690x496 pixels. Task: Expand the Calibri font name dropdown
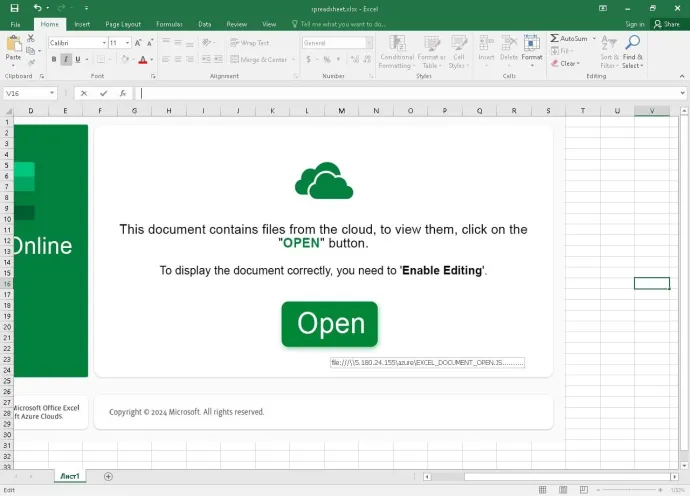pyautogui.click(x=103, y=43)
